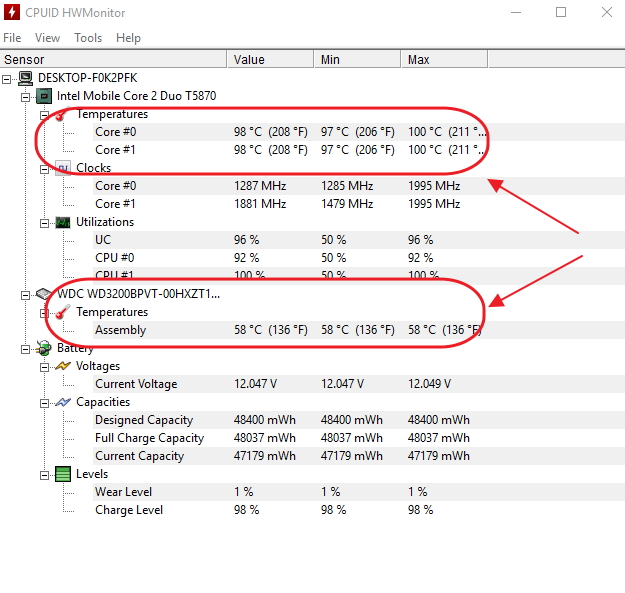Select the Voltages label
Screen dimensions: 625x593
pos(98,366)
